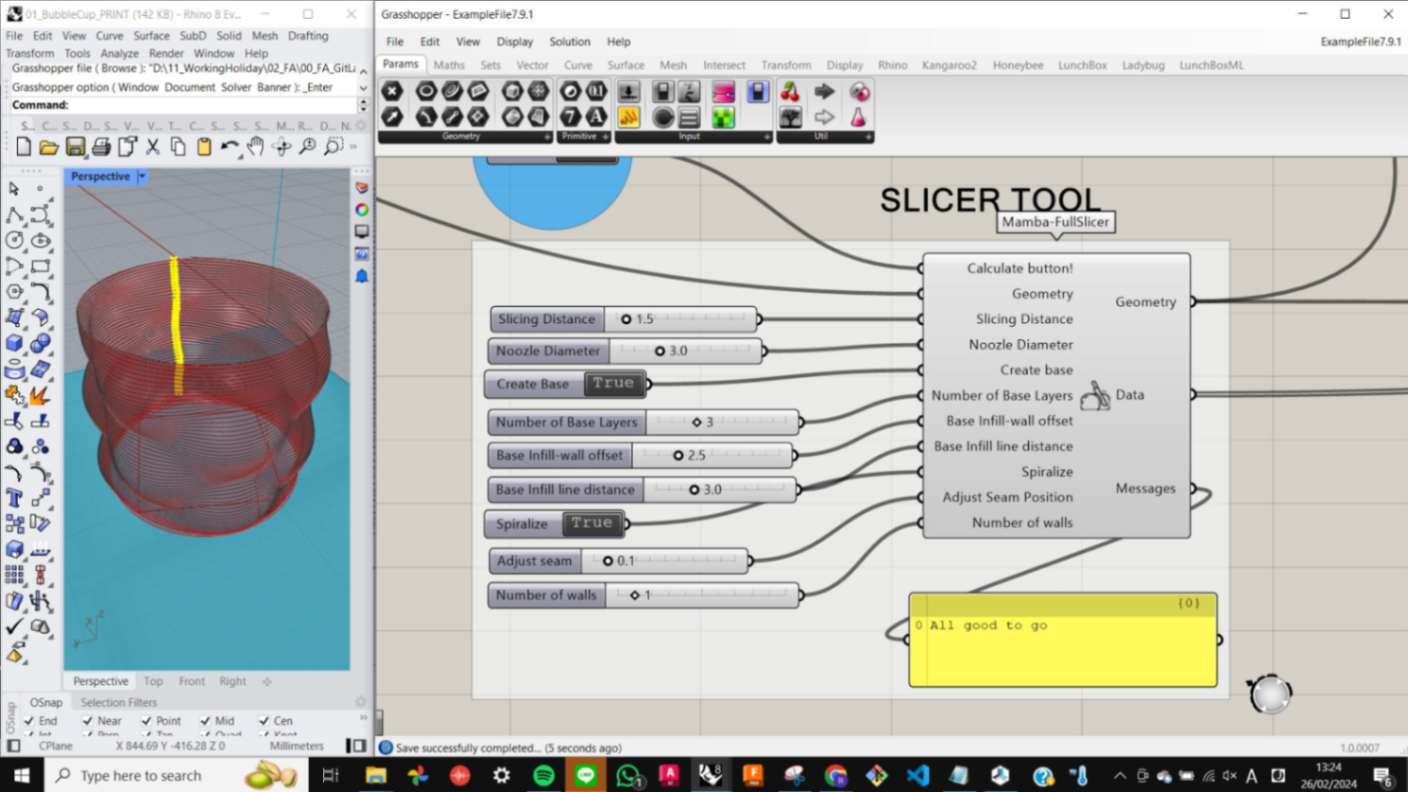Open the Rhino SubD menu
Screen dimensions: 1408x792
pyautogui.click(x=193, y=36)
